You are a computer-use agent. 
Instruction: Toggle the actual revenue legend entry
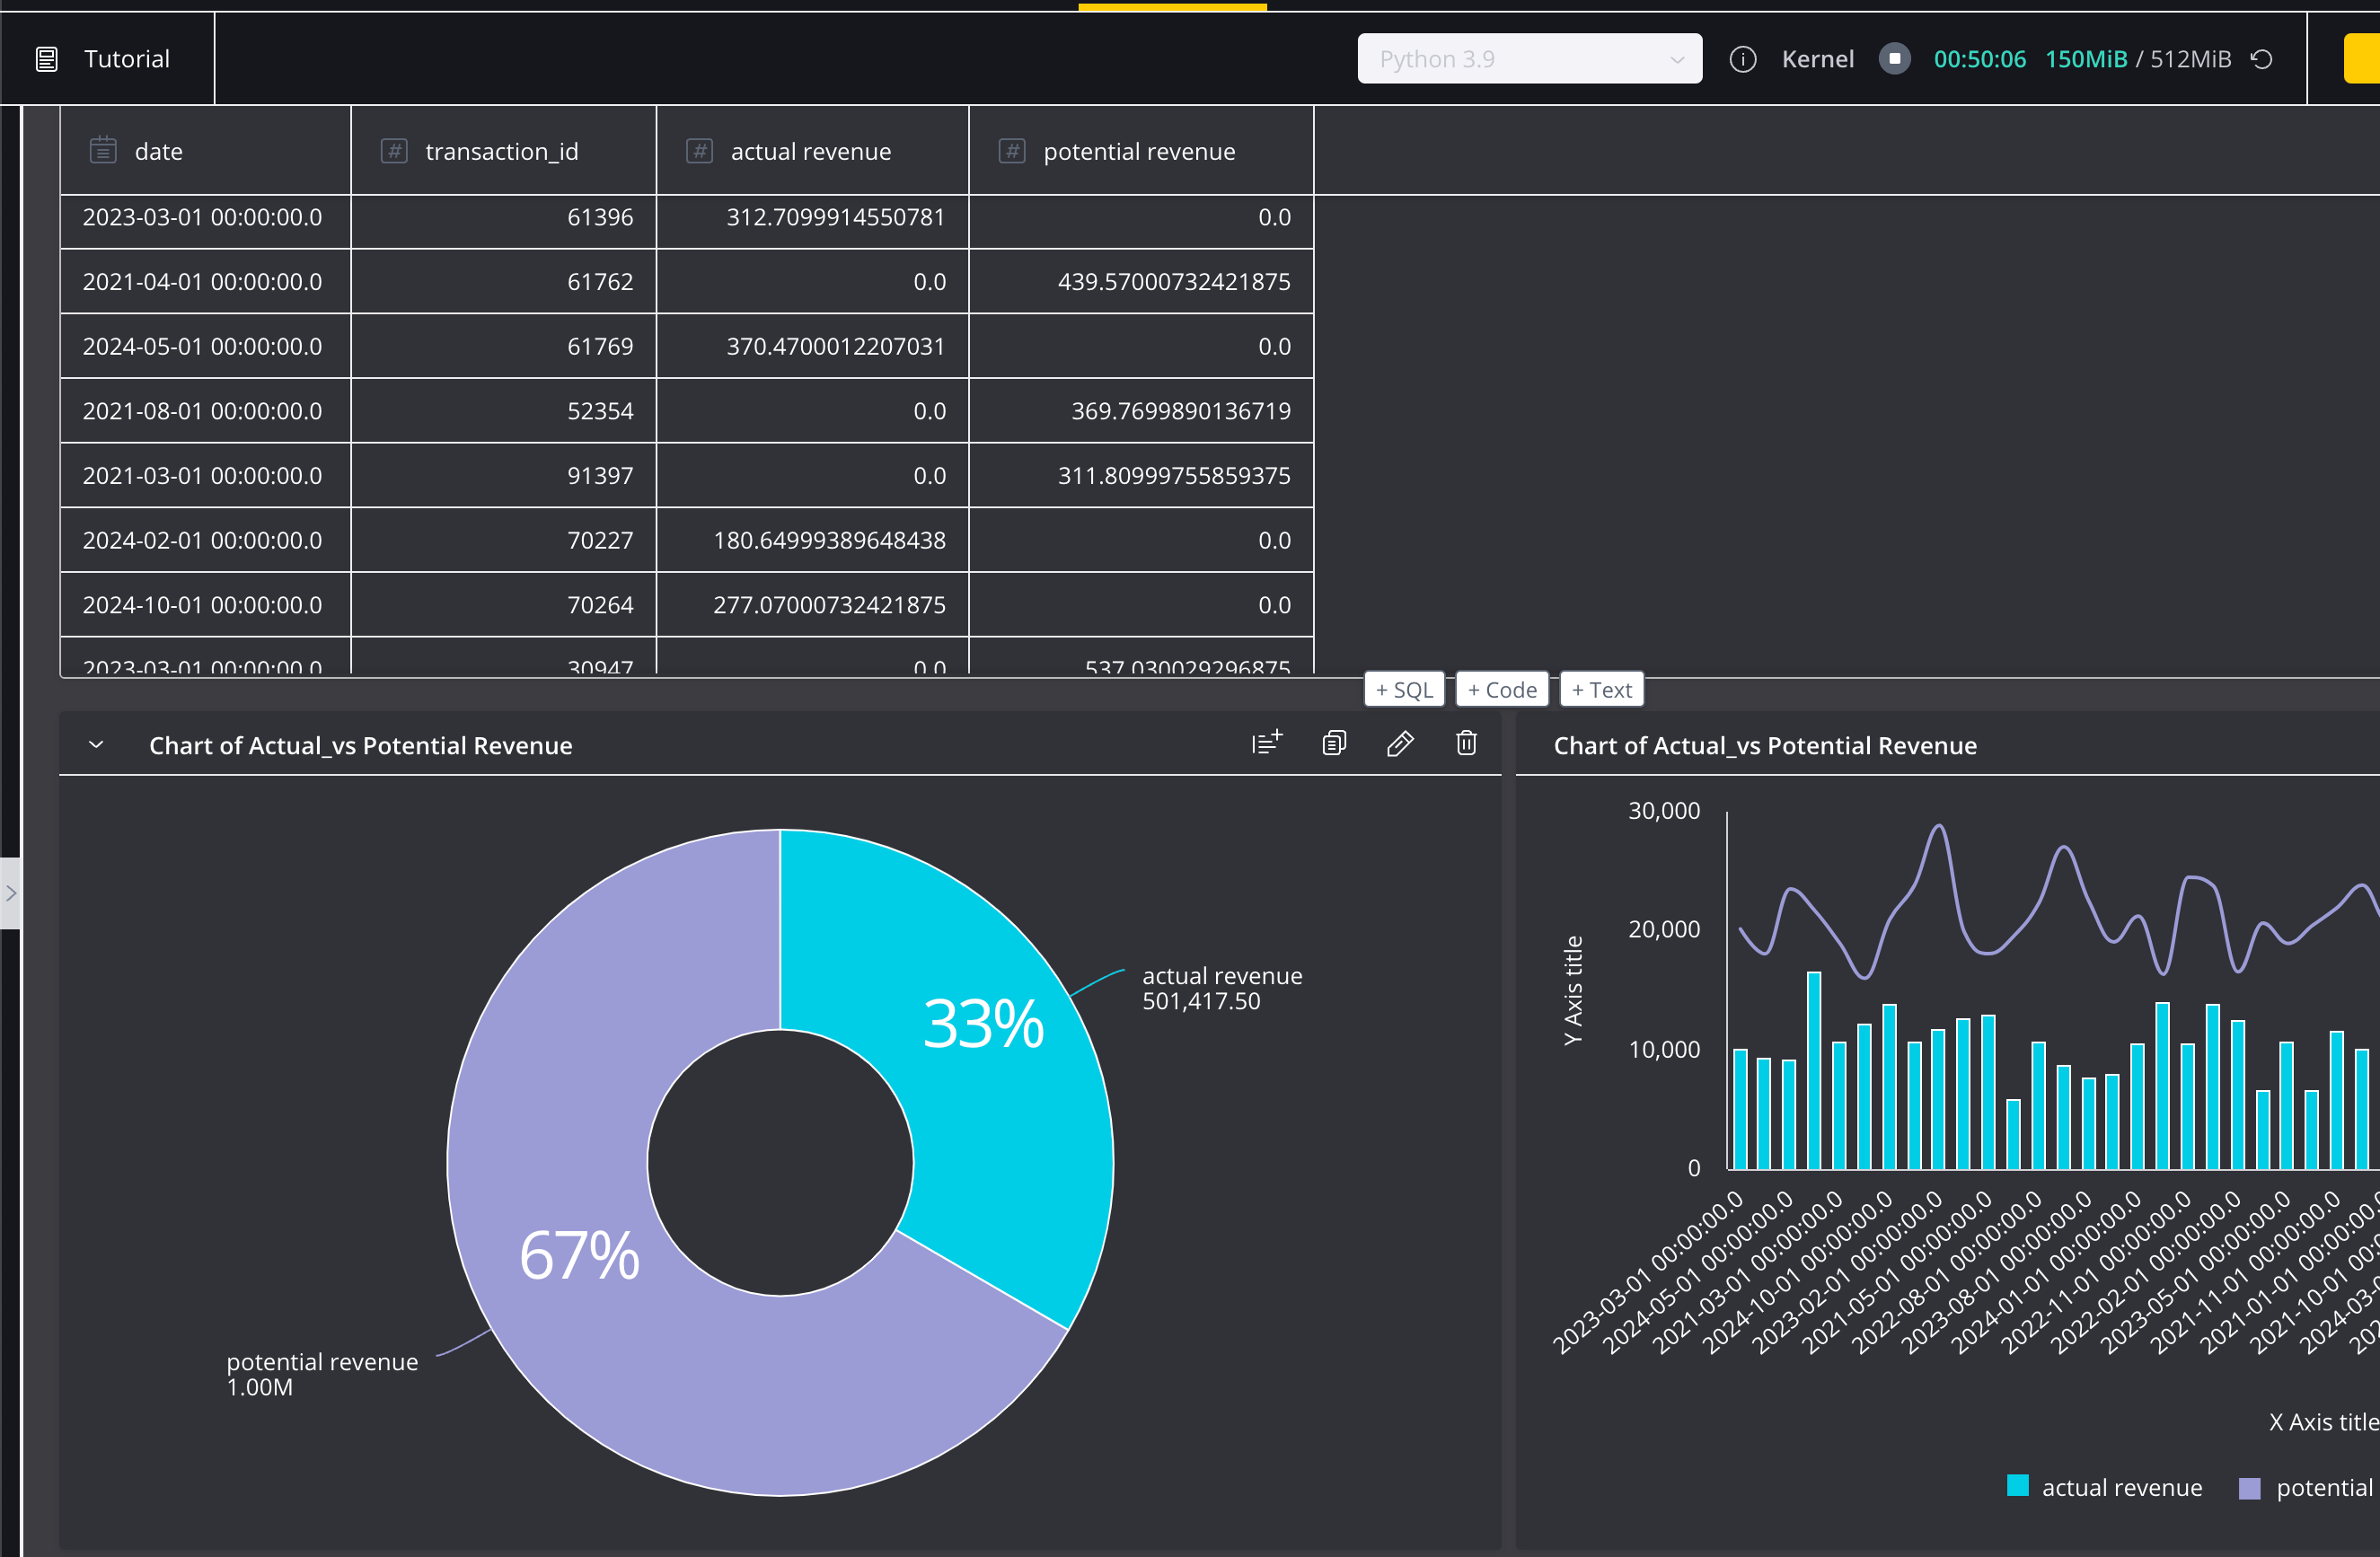(x=2122, y=1487)
